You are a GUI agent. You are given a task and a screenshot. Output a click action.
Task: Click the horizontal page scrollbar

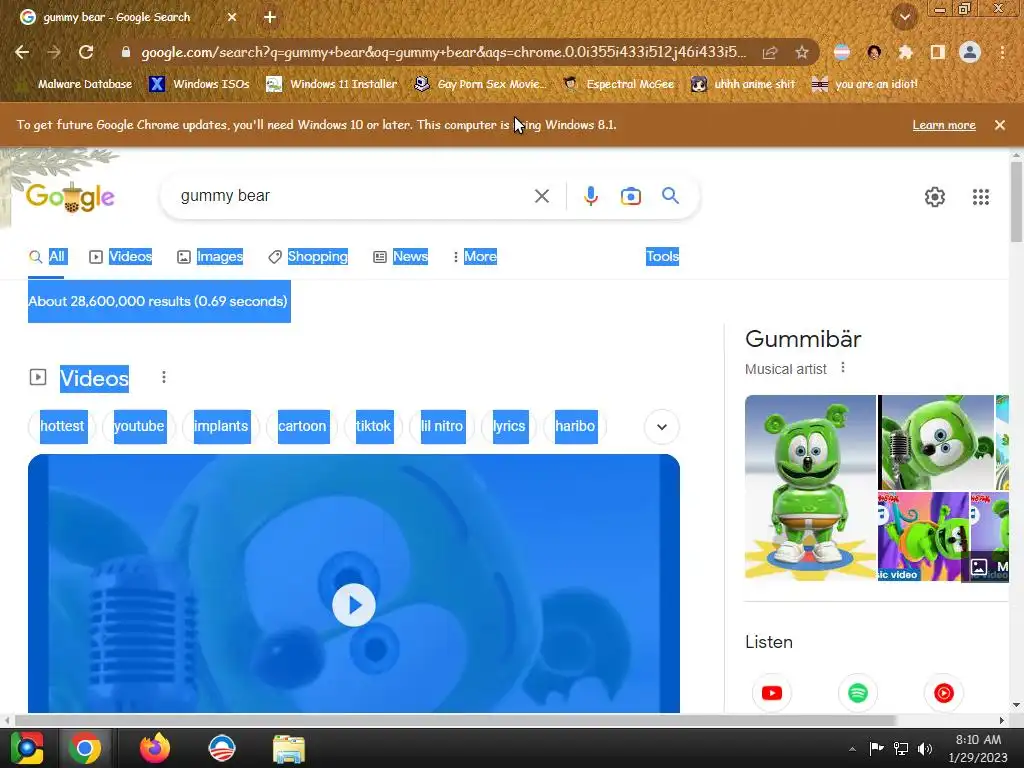pyautogui.click(x=455, y=720)
